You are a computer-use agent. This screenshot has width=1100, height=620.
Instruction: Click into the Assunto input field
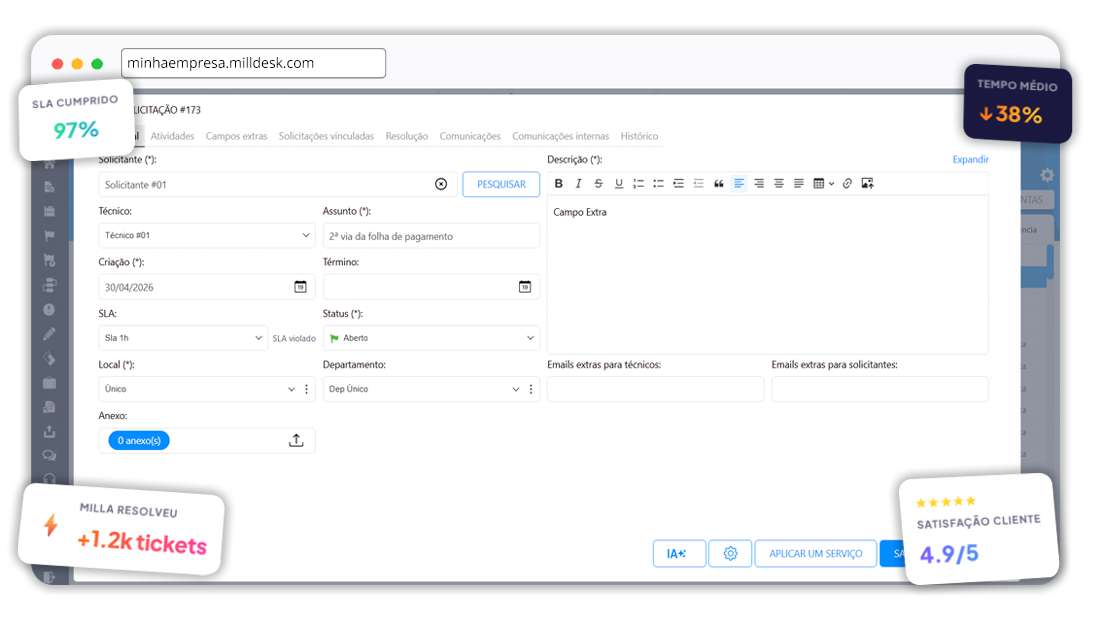pyautogui.click(x=431, y=236)
